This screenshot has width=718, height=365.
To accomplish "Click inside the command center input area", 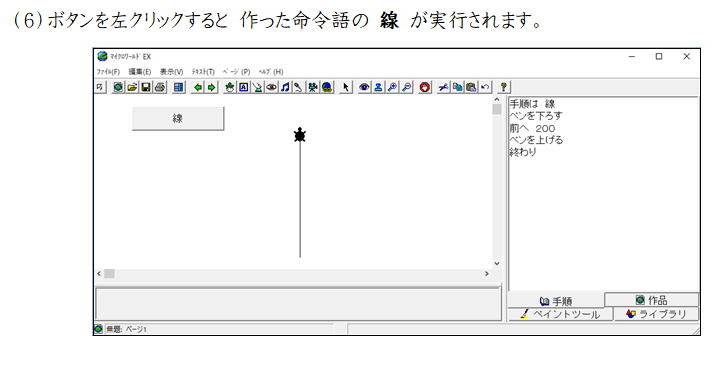I will 299,304.
